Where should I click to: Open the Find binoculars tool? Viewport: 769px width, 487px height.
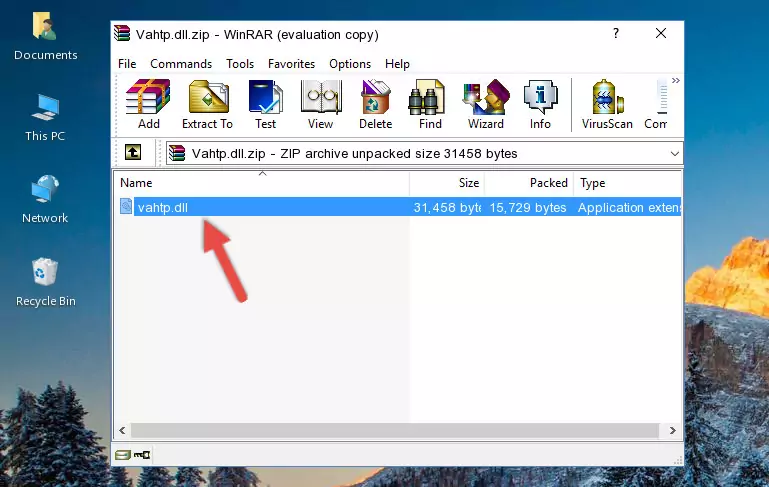click(430, 104)
